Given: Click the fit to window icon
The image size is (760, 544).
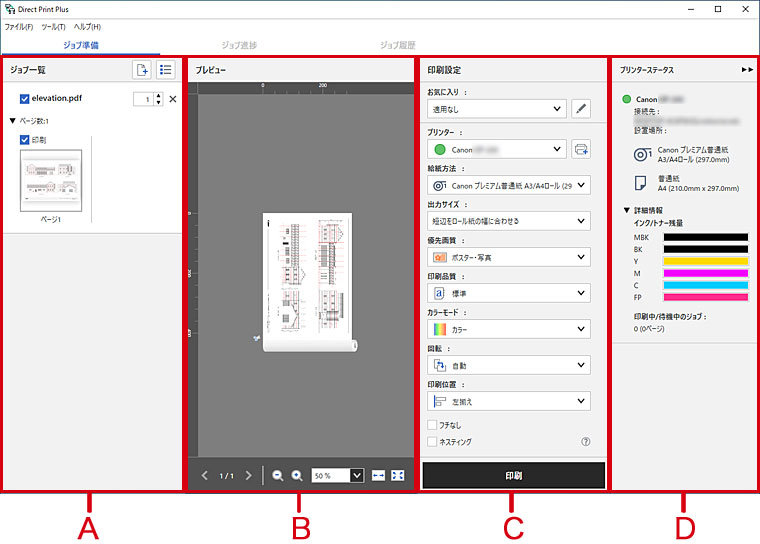Looking at the screenshot, I should pyautogui.click(x=398, y=475).
